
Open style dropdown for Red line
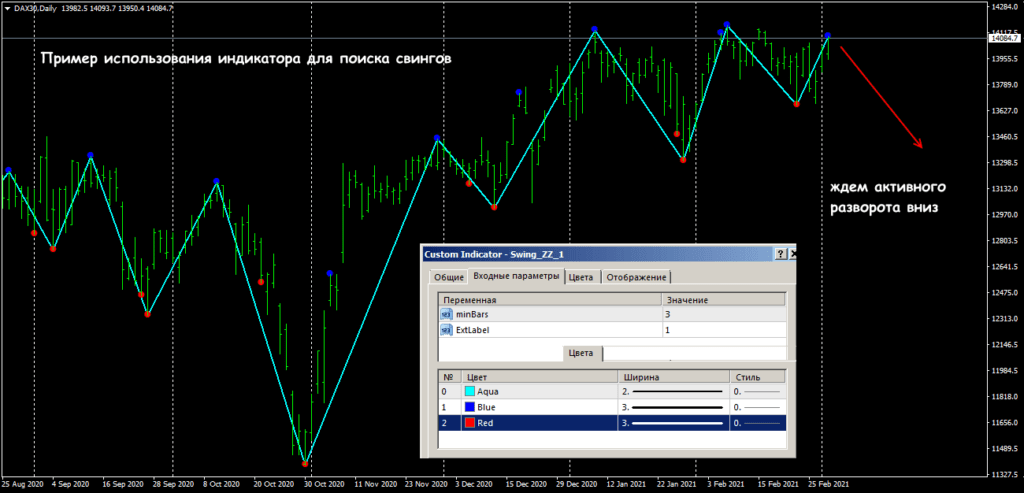click(758, 424)
